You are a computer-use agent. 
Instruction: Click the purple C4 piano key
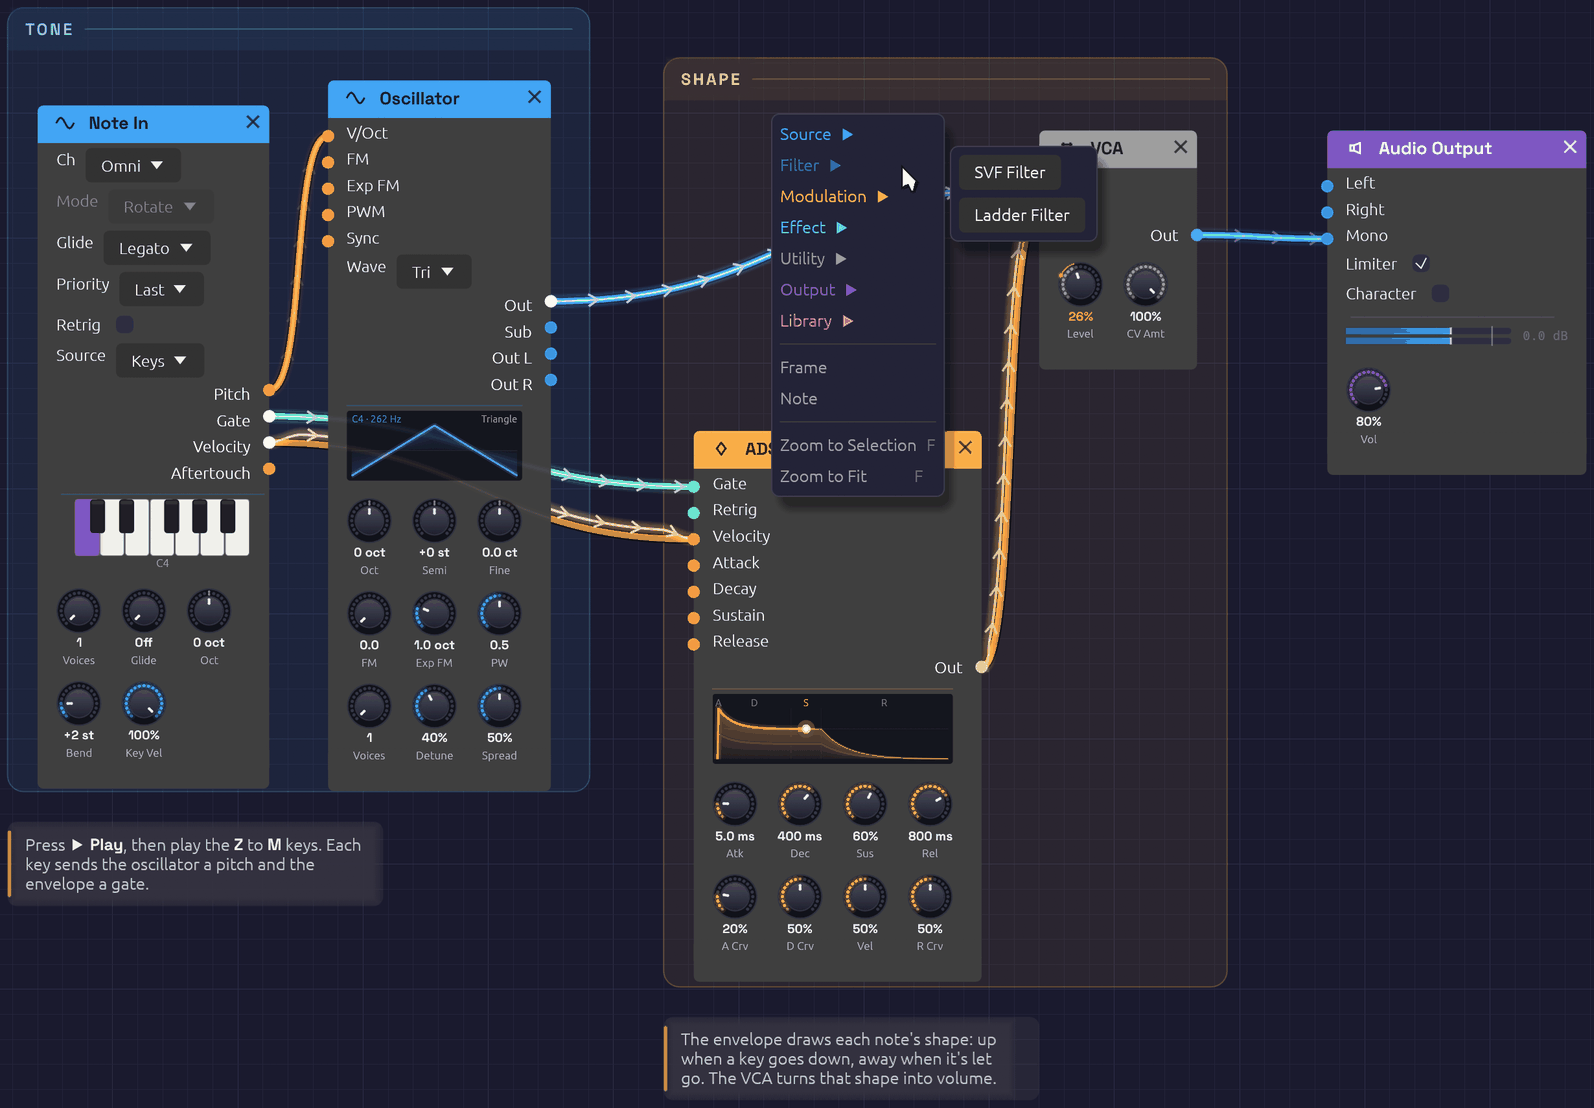(x=84, y=528)
